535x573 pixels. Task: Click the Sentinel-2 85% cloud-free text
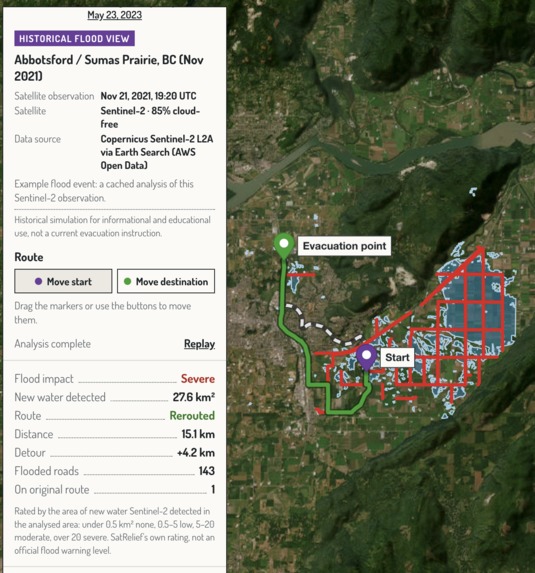(150, 117)
